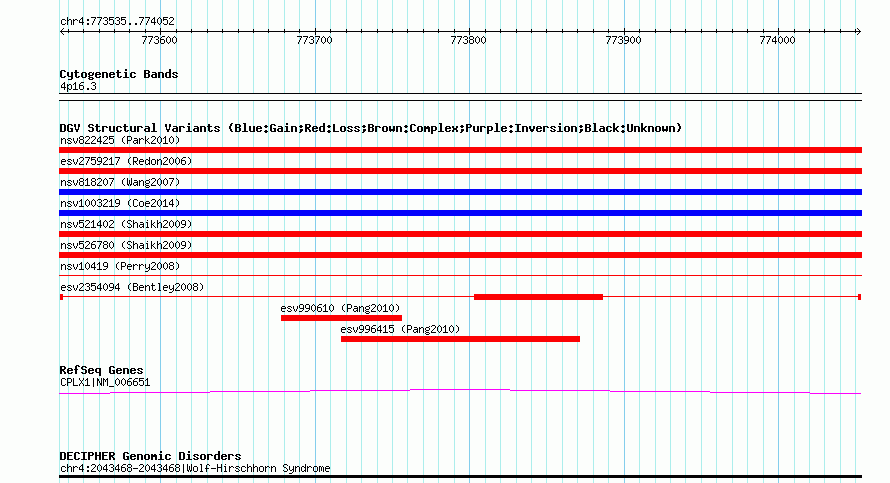The height and width of the screenshot is (483, 890).
Task: Click the left arrow of the coordinate ruler
Action: tap(63, 32)
